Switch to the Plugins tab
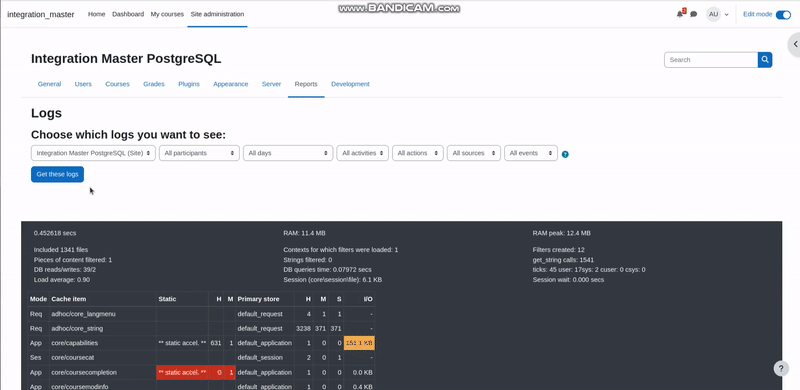Image resolution: width=800 pixels, height=390 pixels. 189,84
